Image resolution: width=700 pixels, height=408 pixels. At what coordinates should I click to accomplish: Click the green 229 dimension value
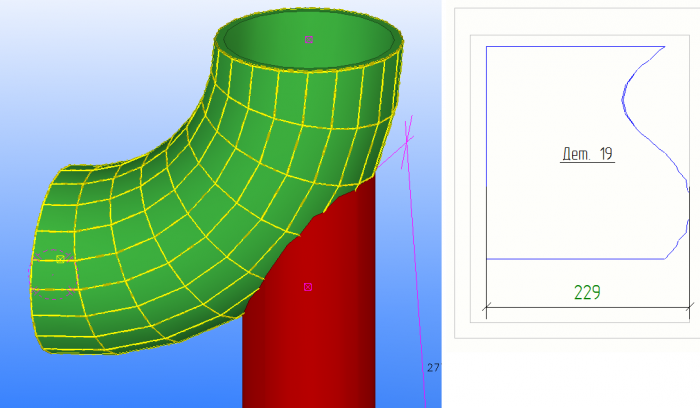click(x=587, y=293)
